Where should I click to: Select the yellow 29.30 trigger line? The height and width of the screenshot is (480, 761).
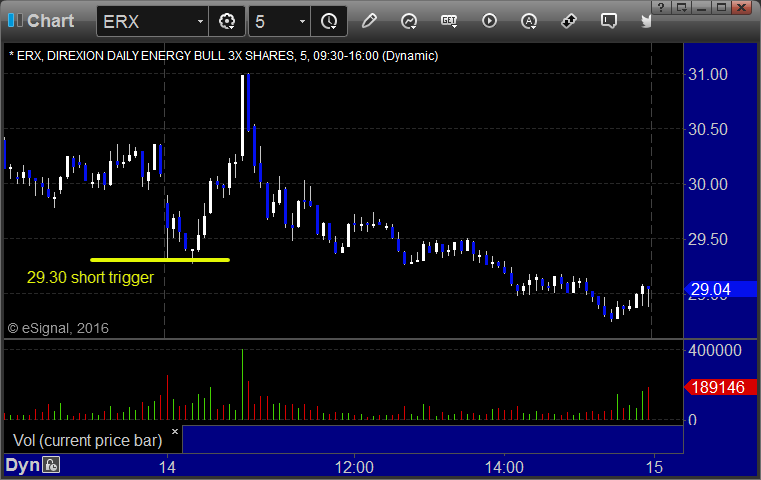160,260
